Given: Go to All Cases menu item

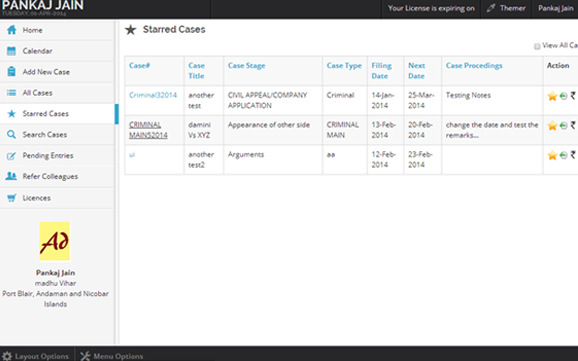Looking at the screenshot, I should (57, 93).
